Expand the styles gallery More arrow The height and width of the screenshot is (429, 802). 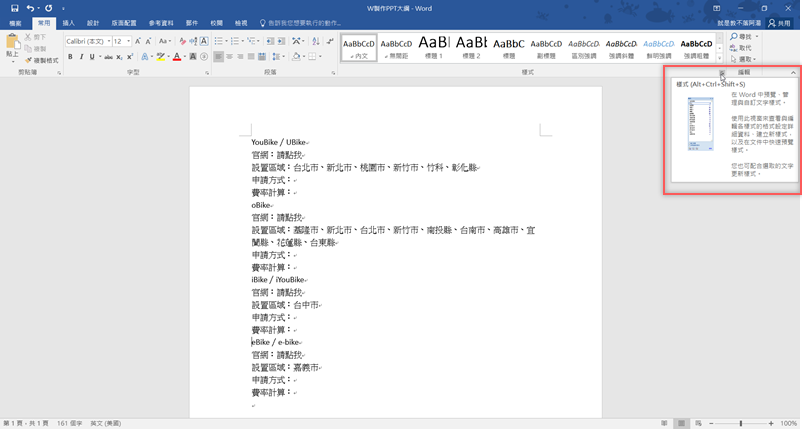click(720, 59)
